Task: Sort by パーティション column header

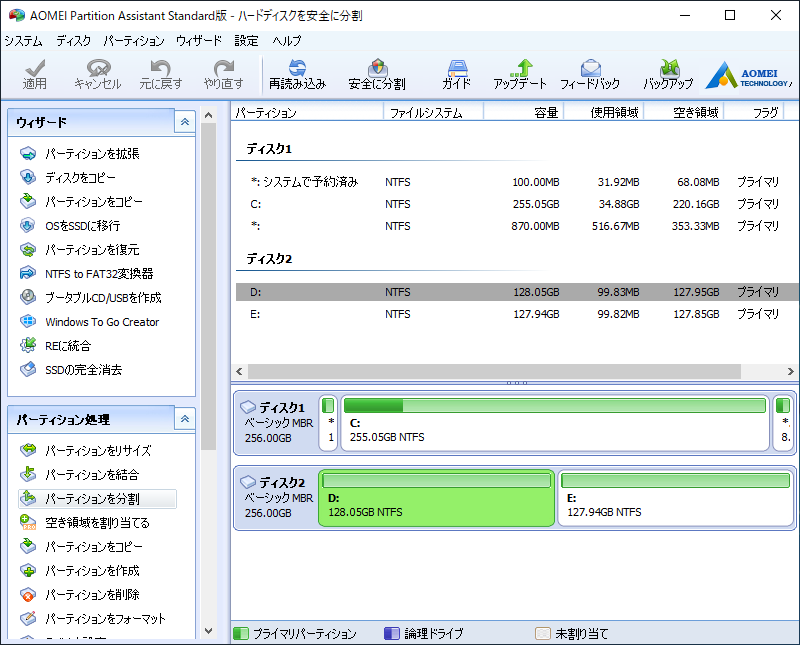Action: click(307, 113)
